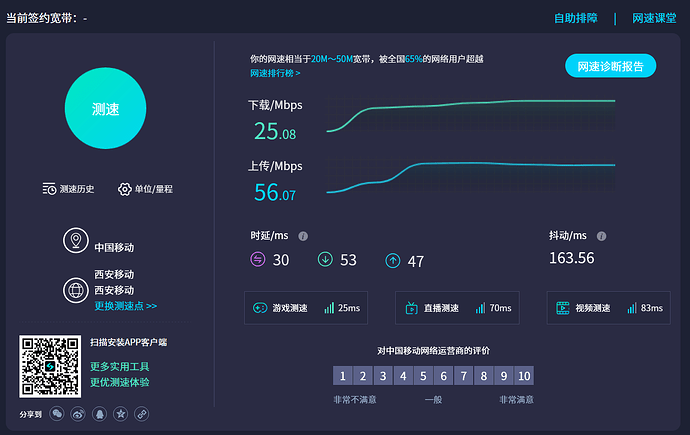Image resolution: width=690 pixels, height=435 pixels.
Task: Open 网速课堂 link at top
Action: point(654,18)
